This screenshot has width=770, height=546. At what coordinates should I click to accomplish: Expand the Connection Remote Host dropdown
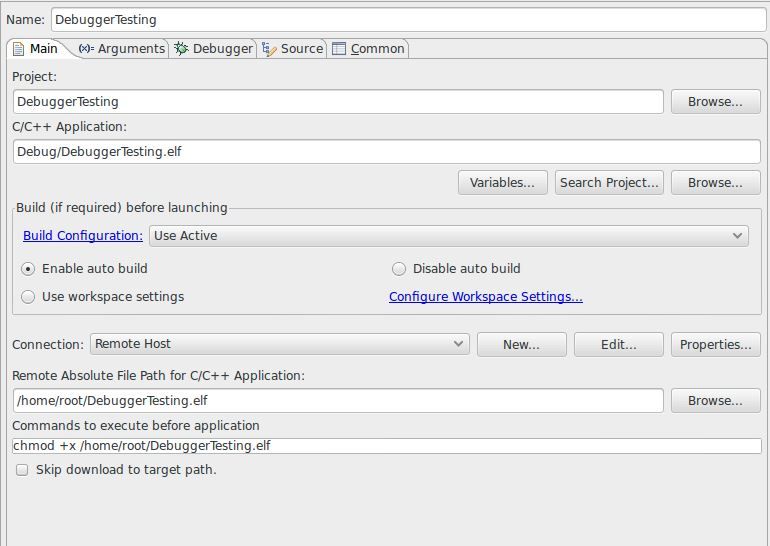click(x=279, y=344)
